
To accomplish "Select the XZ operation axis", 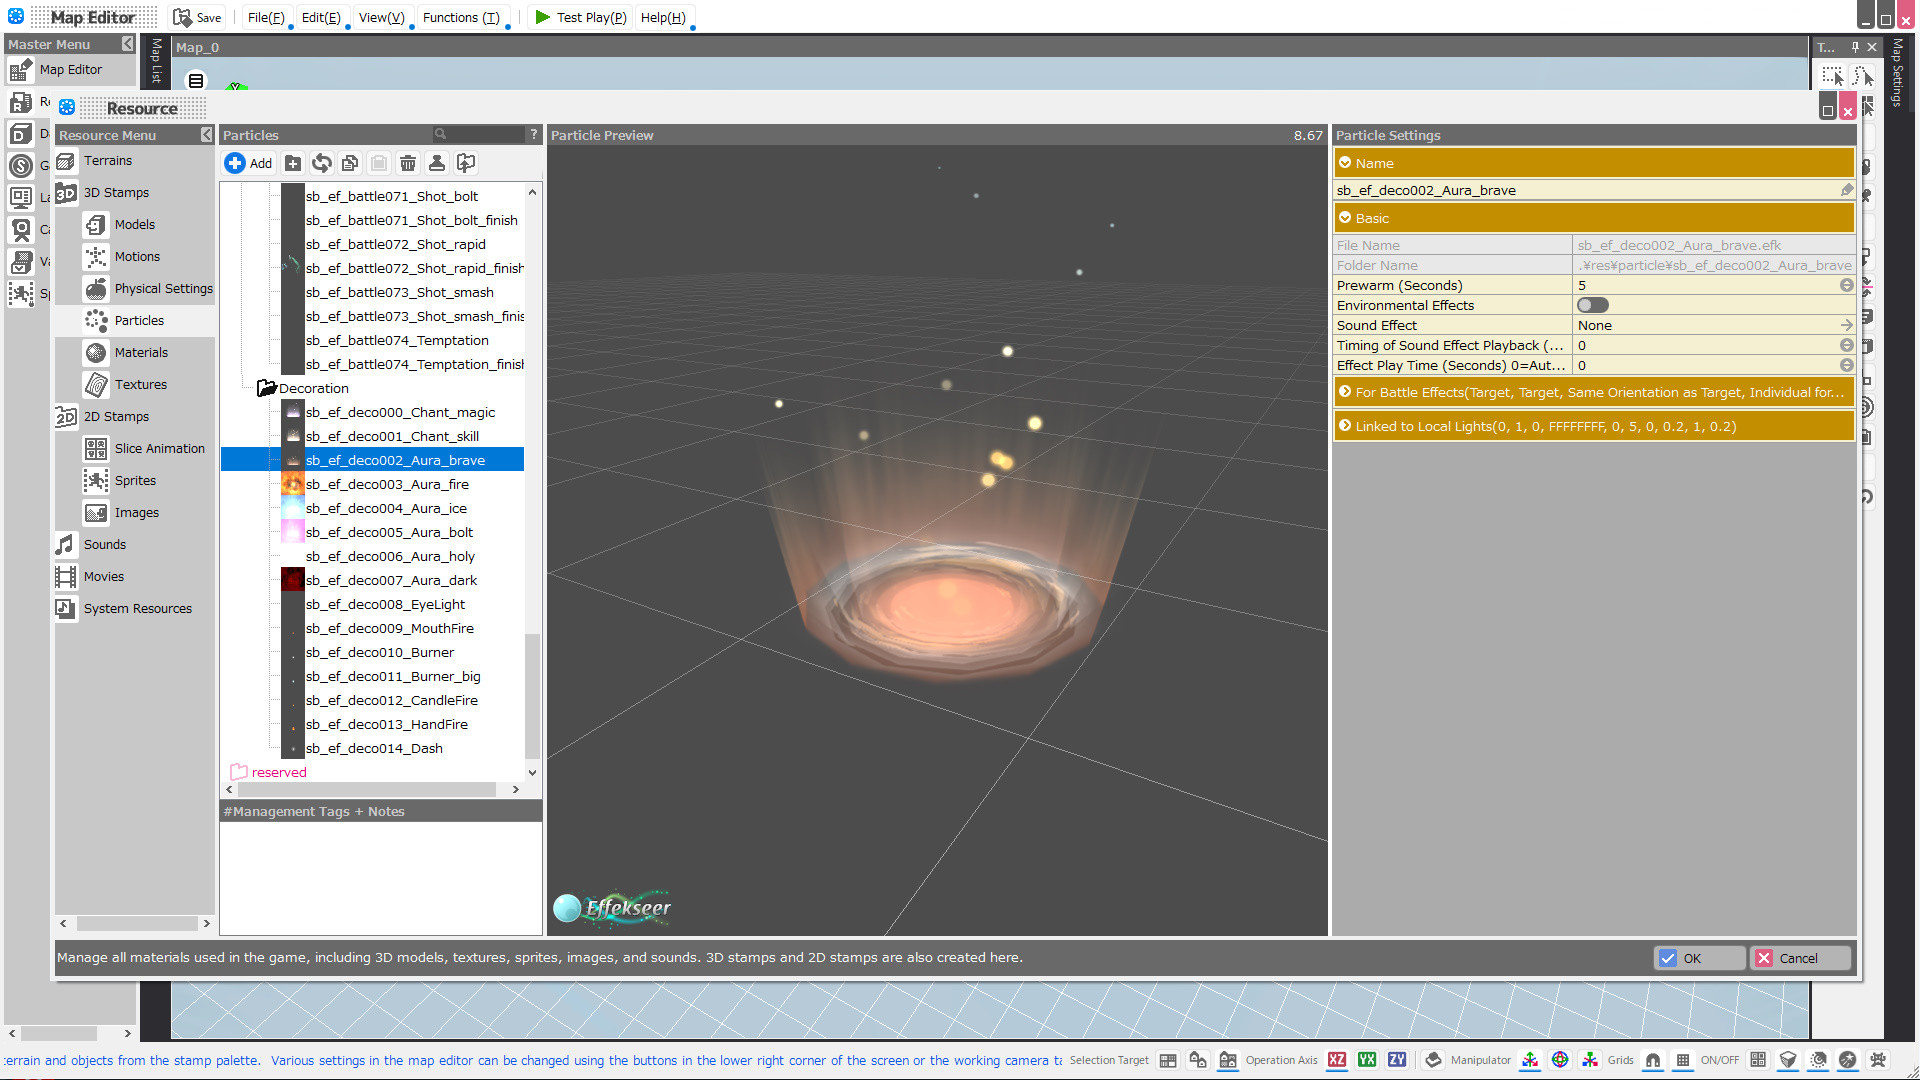I will tap(1337, 1060).
